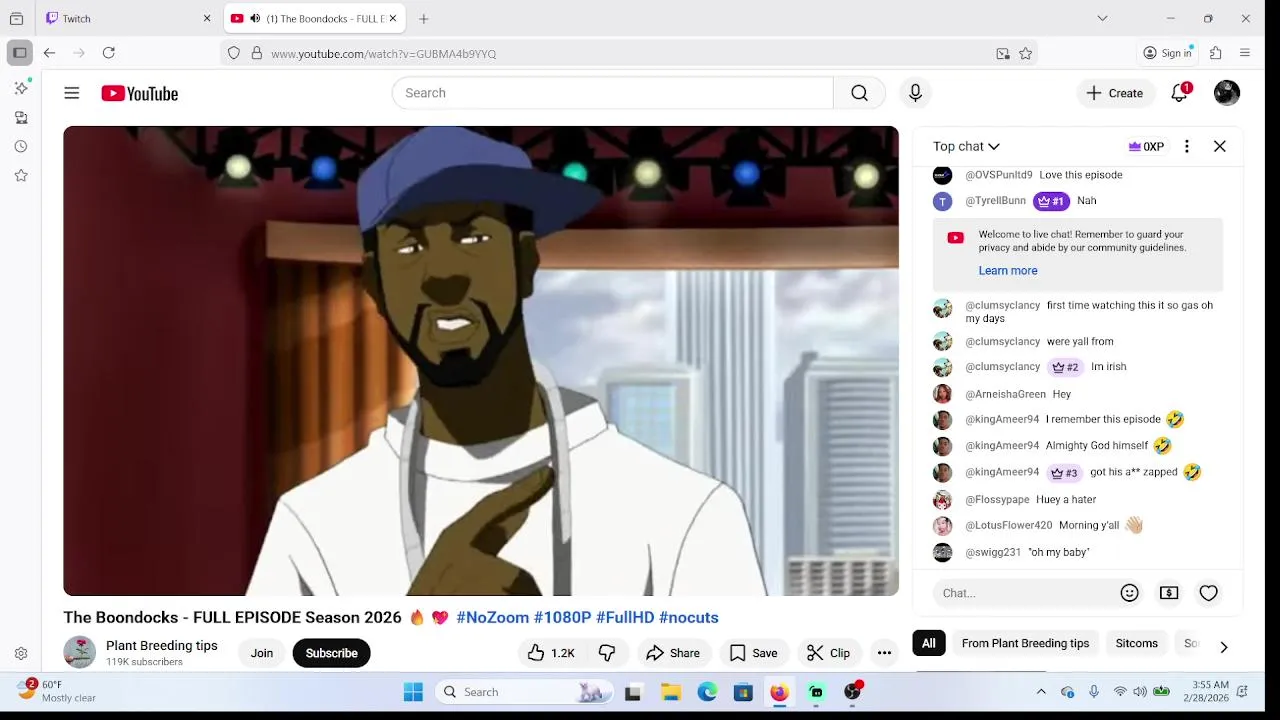1280x720 pixels.
Task: Mute the Boondocks tab audio icon
Action: pos(255,18)
